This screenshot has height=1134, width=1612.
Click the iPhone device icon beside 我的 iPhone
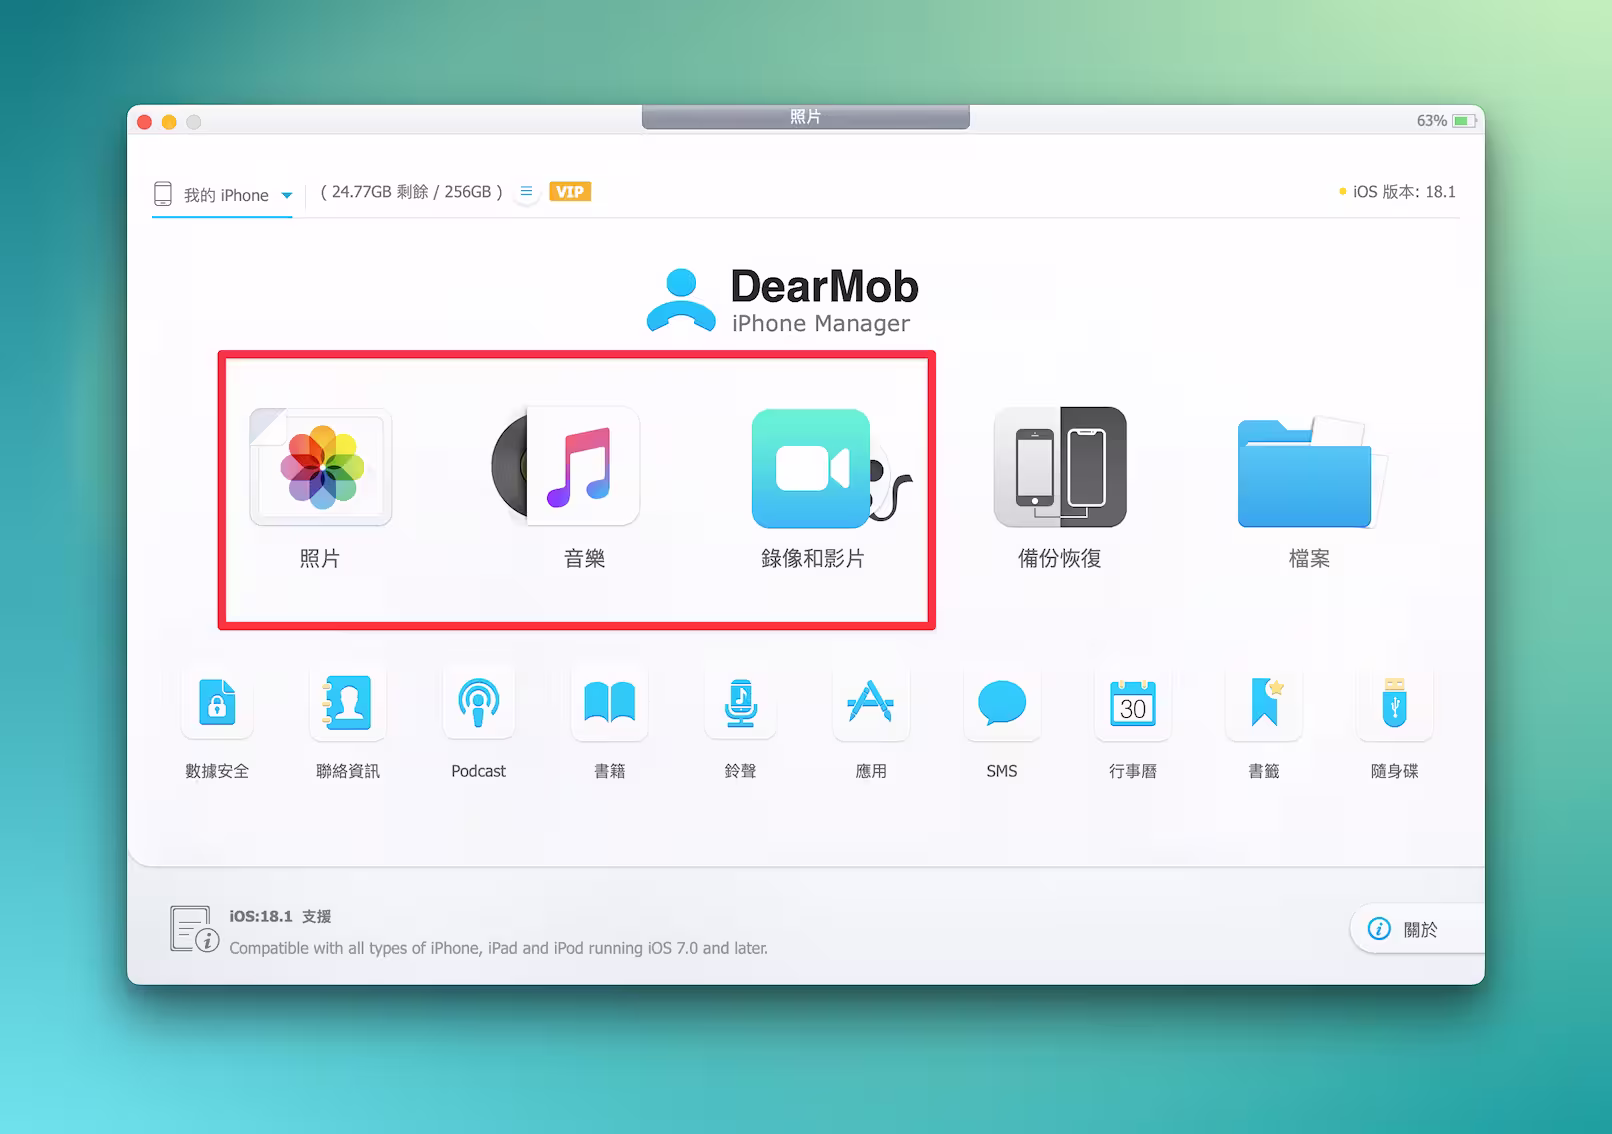point(163,194)
